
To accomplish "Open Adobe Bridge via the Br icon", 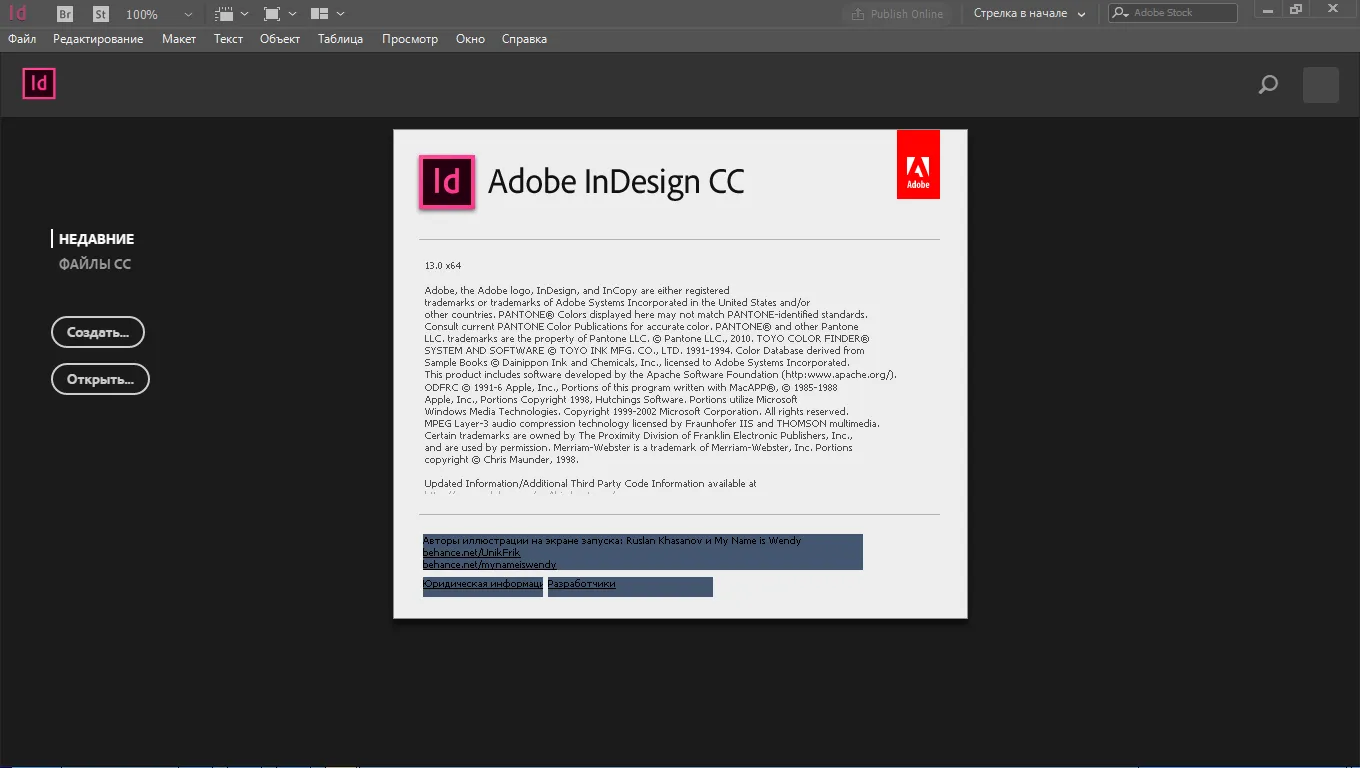I will pos(65,14).
